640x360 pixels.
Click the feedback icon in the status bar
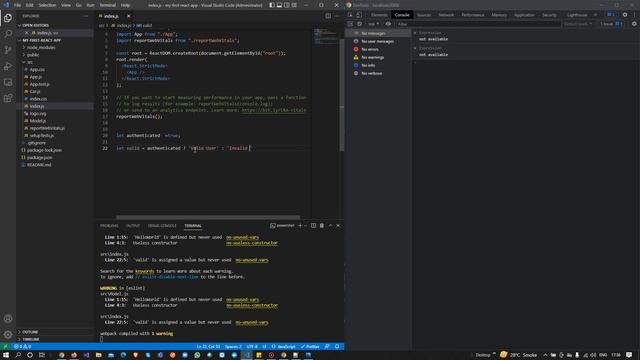tap(327, 347)
